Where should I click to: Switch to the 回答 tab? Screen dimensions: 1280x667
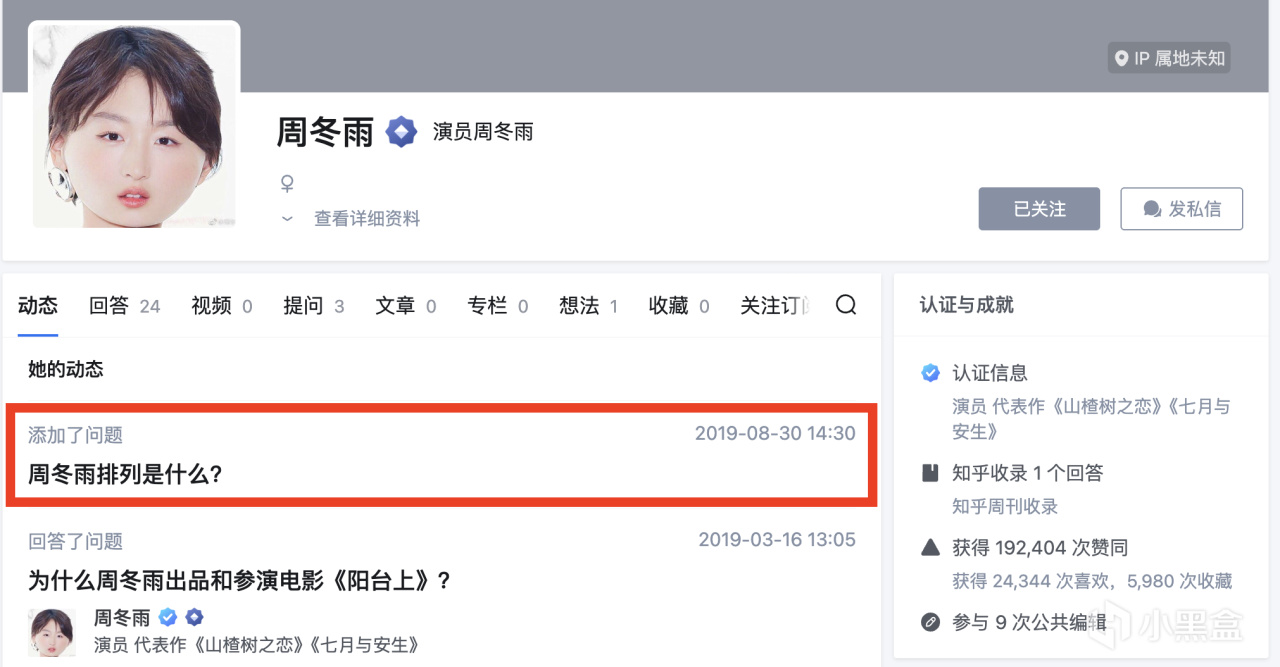tap(110, 306)
